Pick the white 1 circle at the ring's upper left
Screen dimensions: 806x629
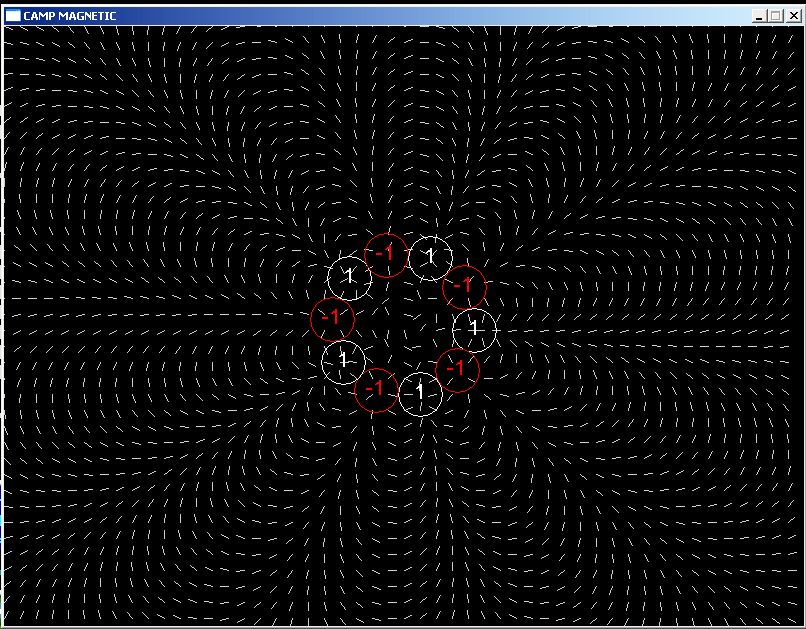350,278
